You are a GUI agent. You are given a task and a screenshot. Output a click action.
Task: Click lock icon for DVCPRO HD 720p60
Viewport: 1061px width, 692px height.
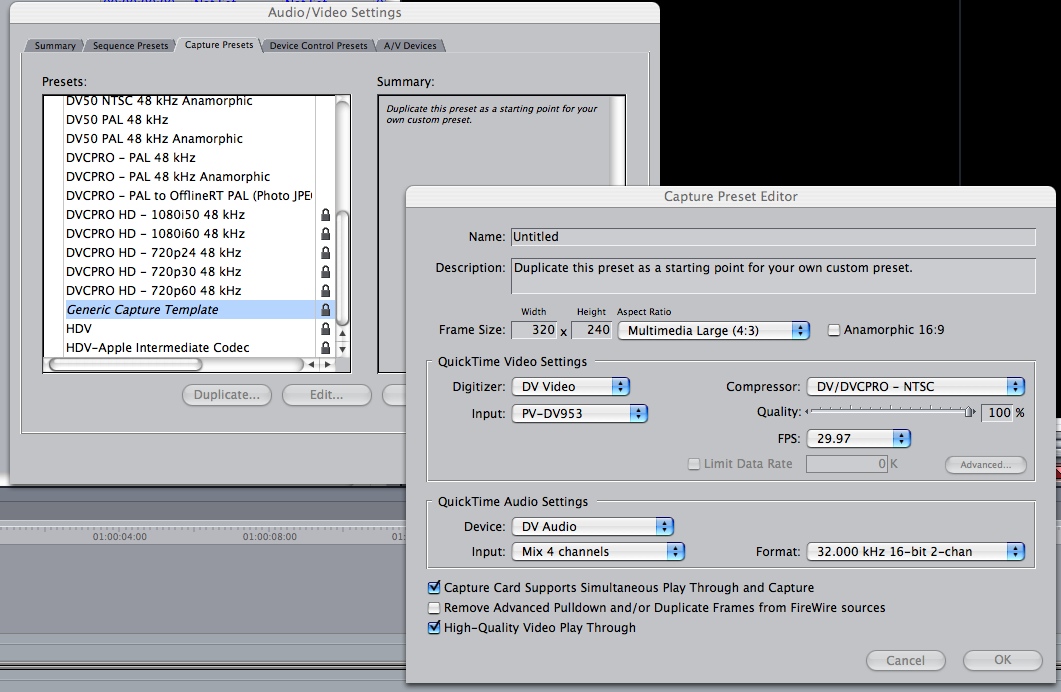point(325,291)
